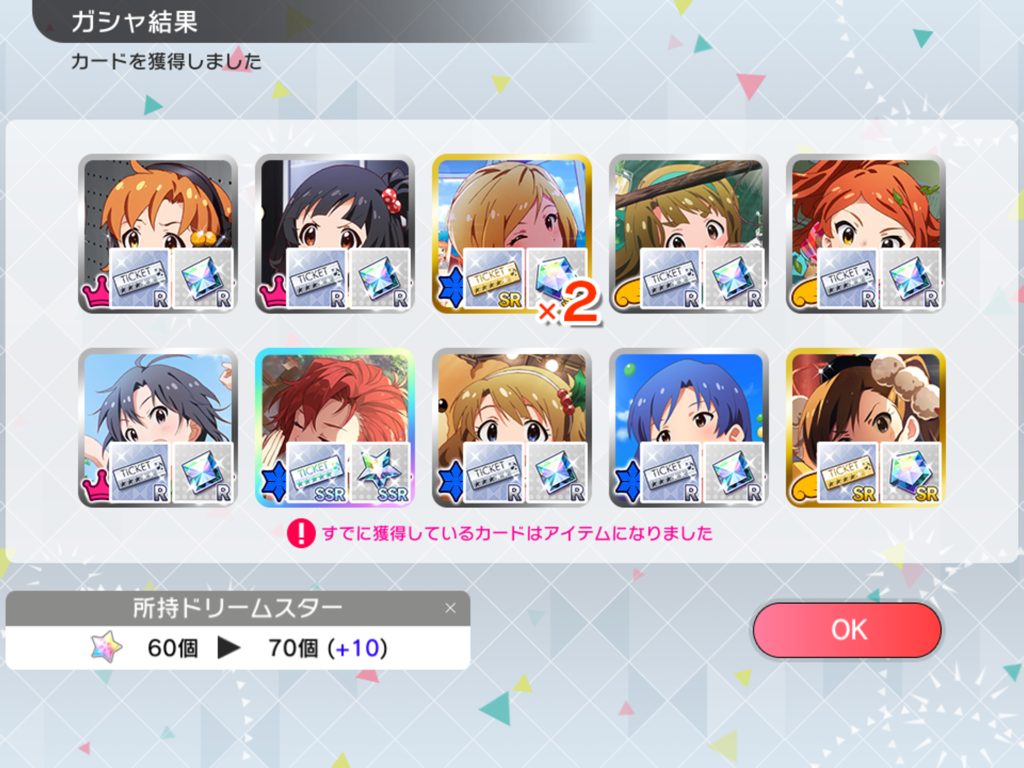Select the blue-haired girl card on blue background
The image size is (1024, 768).
pos(689,428)
